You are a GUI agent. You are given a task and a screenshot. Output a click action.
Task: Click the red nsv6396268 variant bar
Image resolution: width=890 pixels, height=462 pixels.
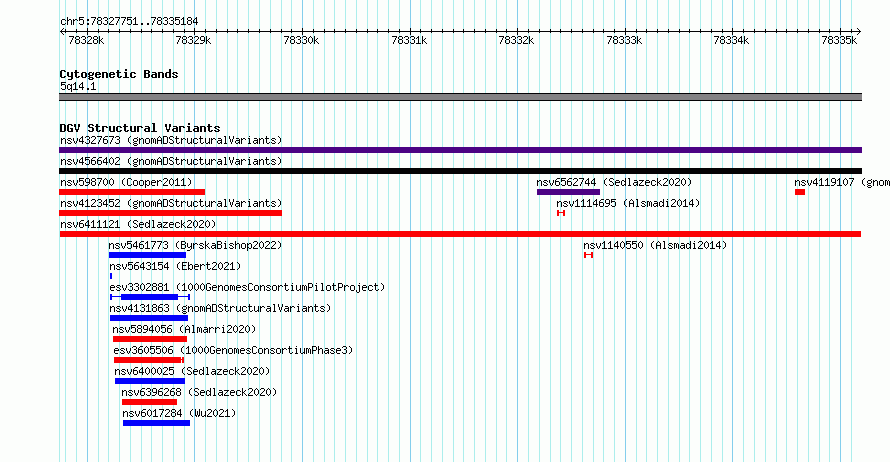click(149, 402)
